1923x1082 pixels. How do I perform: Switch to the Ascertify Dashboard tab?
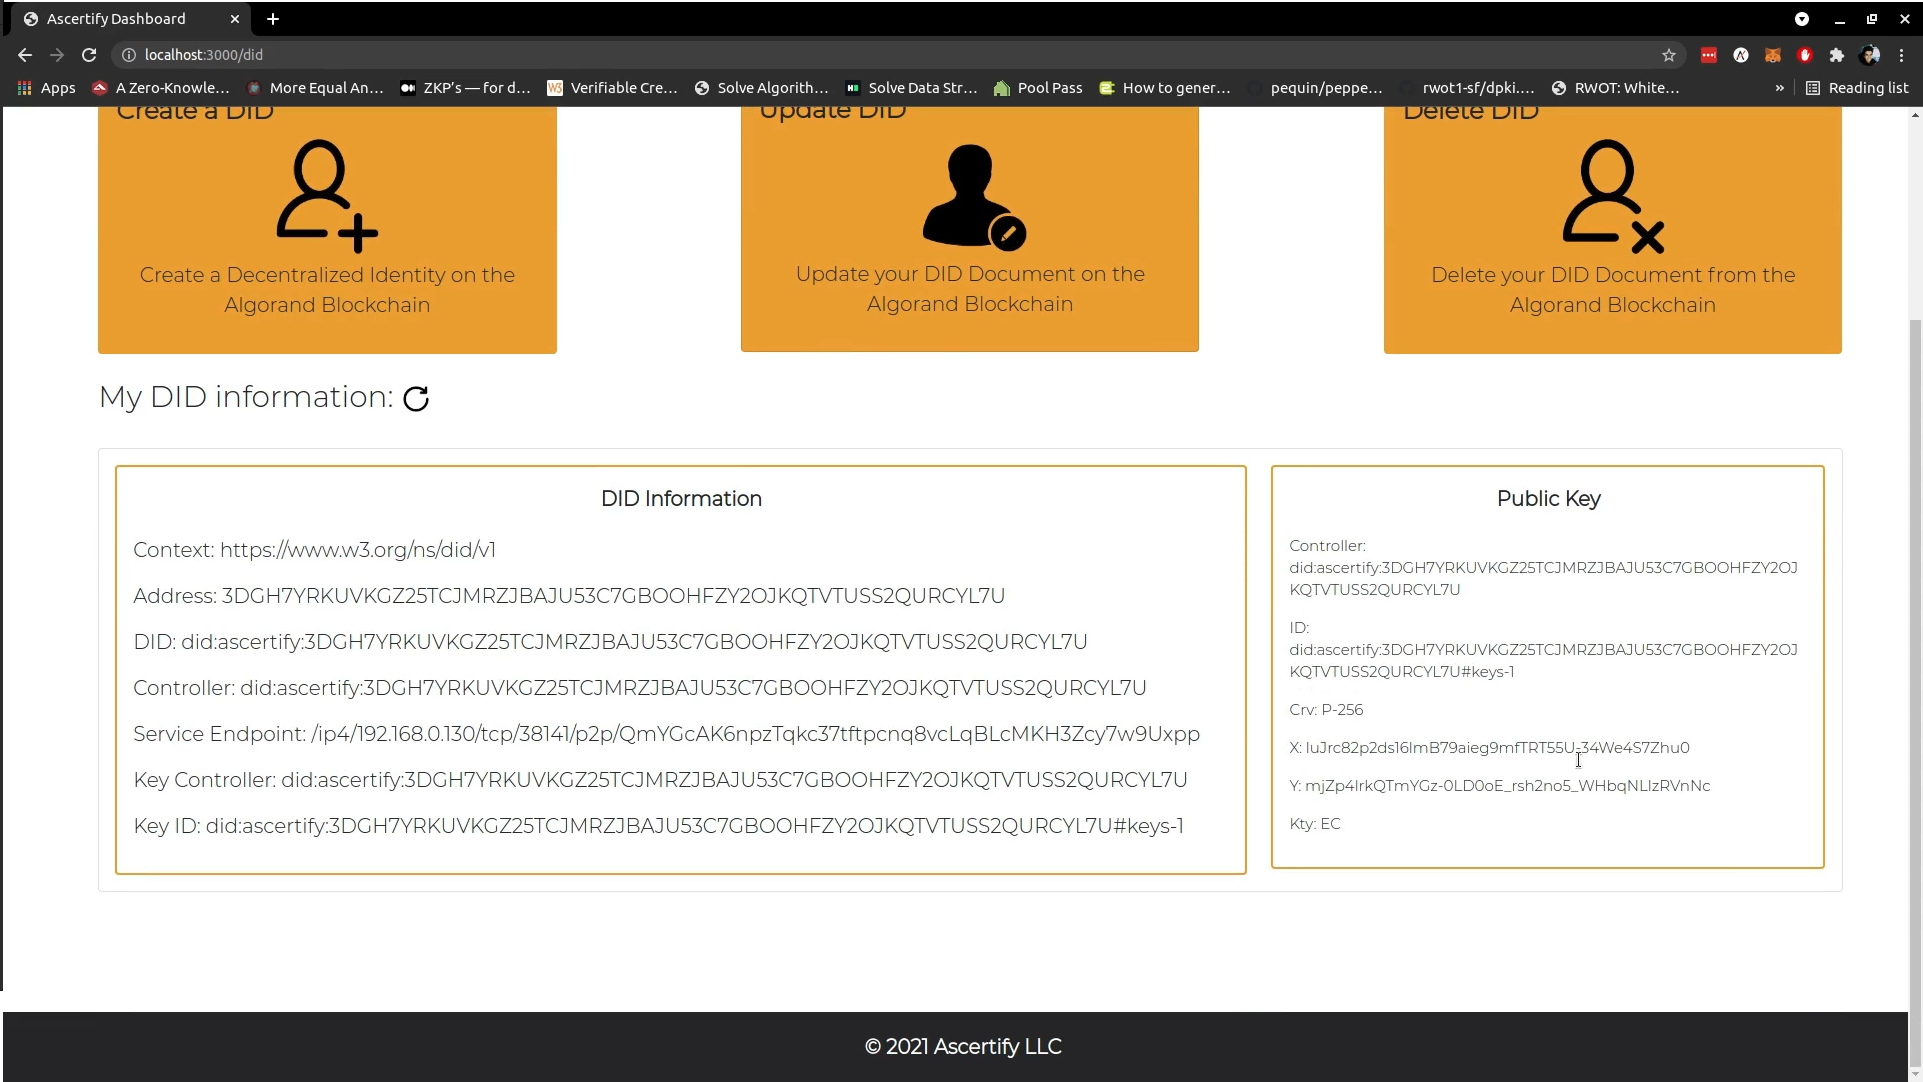tap(116, 19)
